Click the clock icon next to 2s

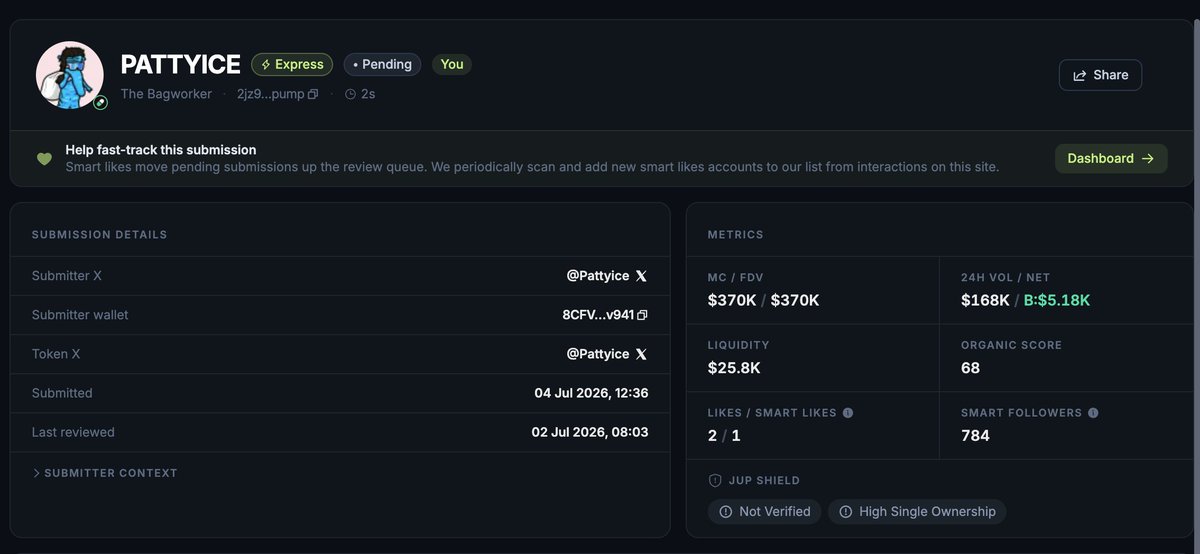point(350,94)
